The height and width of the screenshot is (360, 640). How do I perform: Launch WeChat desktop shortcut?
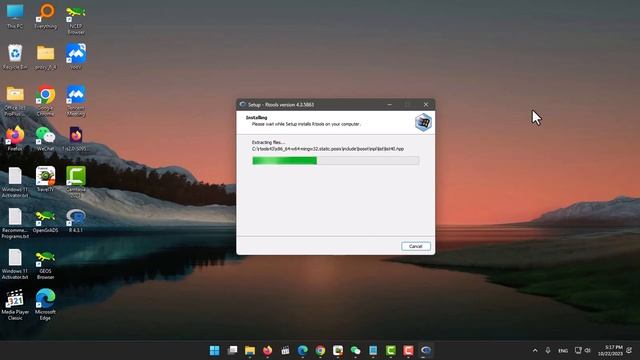(x=45, y=139)
